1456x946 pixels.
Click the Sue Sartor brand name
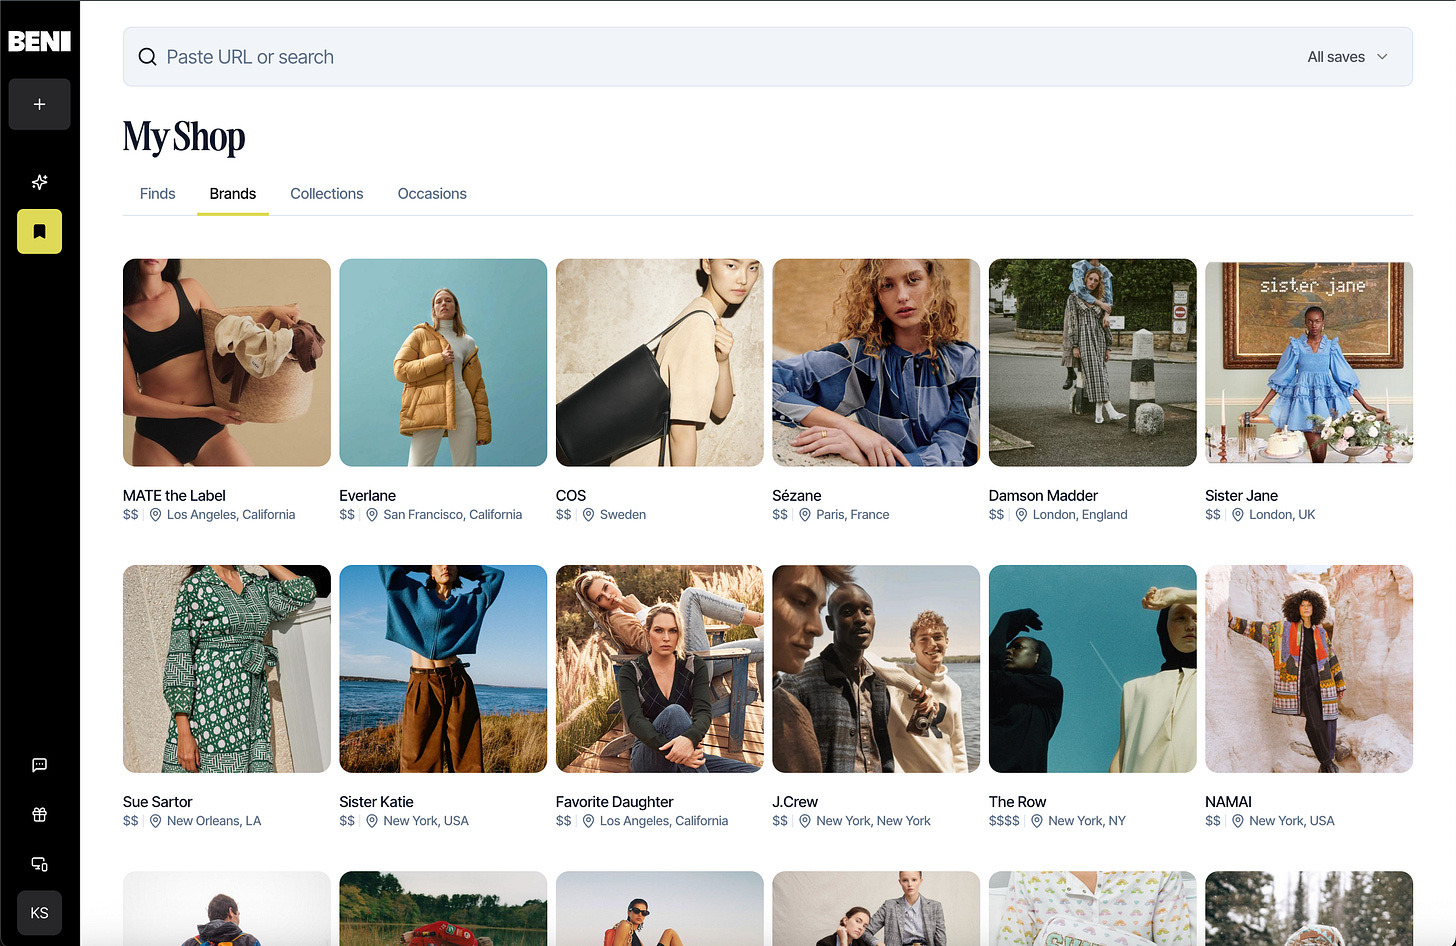point(158,802)
